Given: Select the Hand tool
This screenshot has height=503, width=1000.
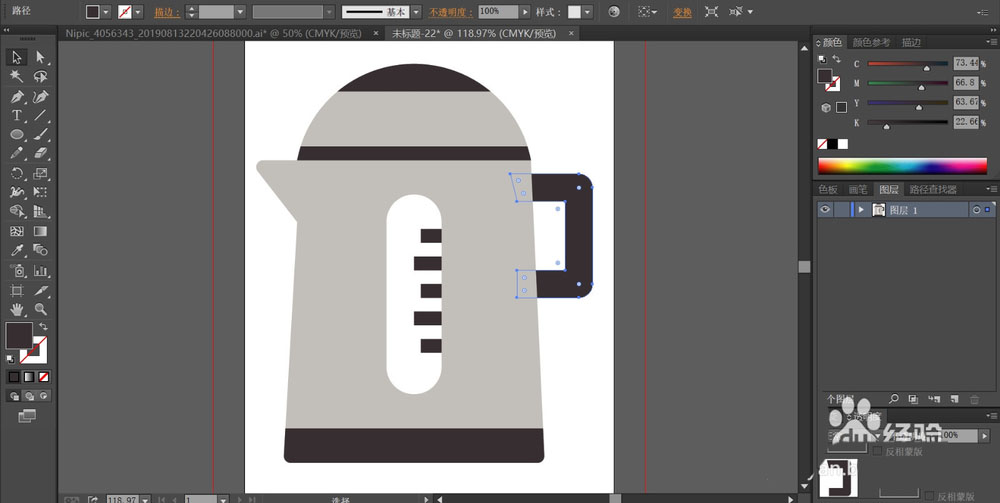Looking at the screenshot, I should [17, 309].
